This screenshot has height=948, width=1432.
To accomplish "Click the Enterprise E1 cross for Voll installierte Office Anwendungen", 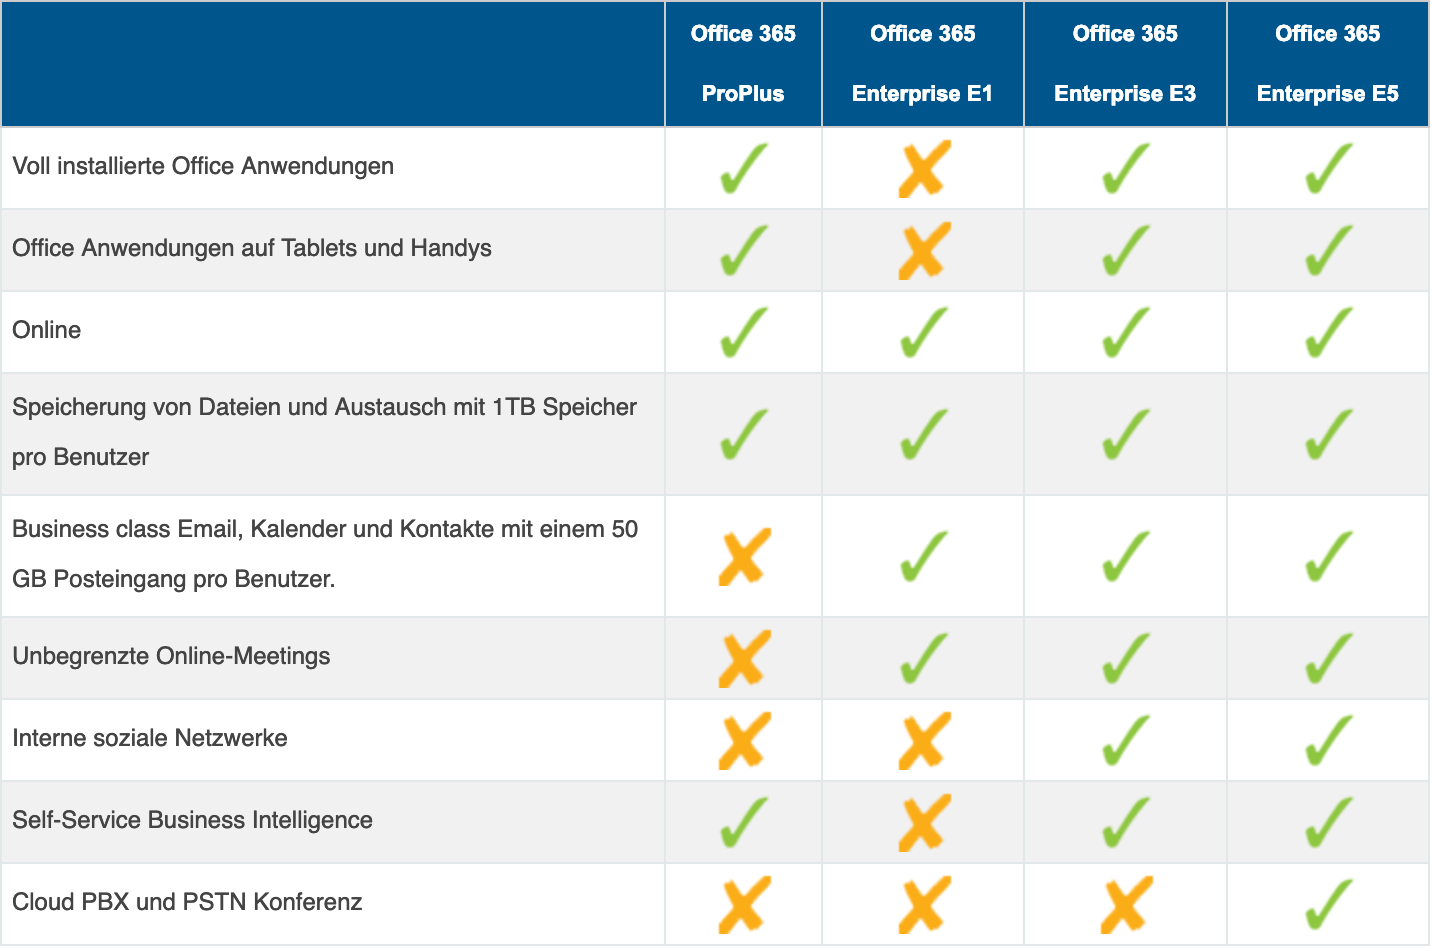I will click(x=924, y=168).
